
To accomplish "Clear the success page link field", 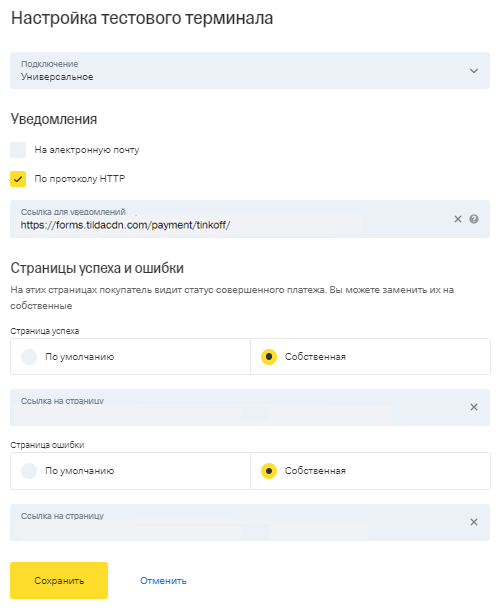I will 474,407.
